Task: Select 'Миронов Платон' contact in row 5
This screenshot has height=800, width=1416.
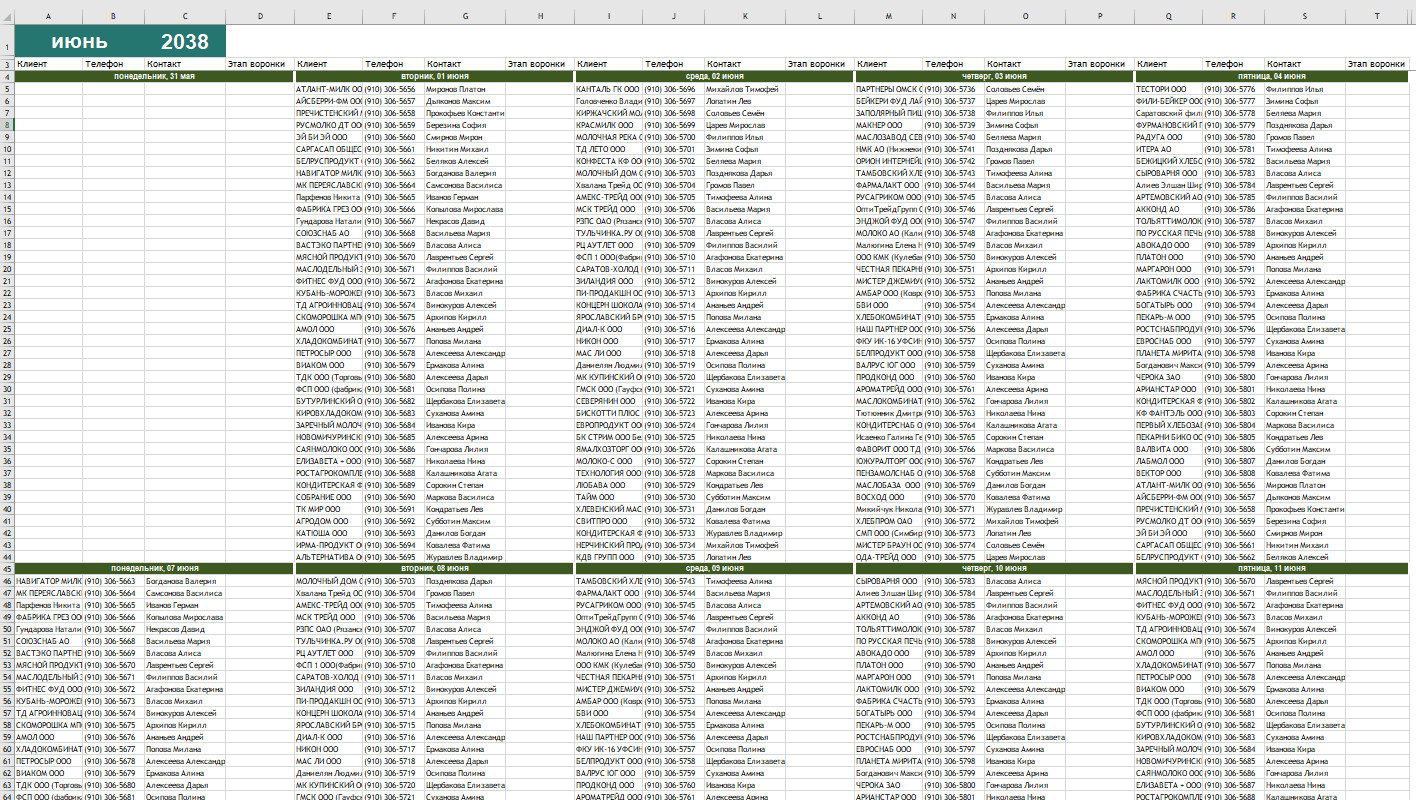Action: click(465, 88)
